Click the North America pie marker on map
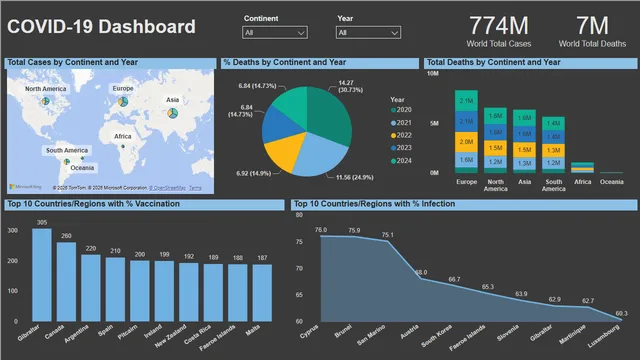This screenshot has height=360, width=640. tap(46, 101)
